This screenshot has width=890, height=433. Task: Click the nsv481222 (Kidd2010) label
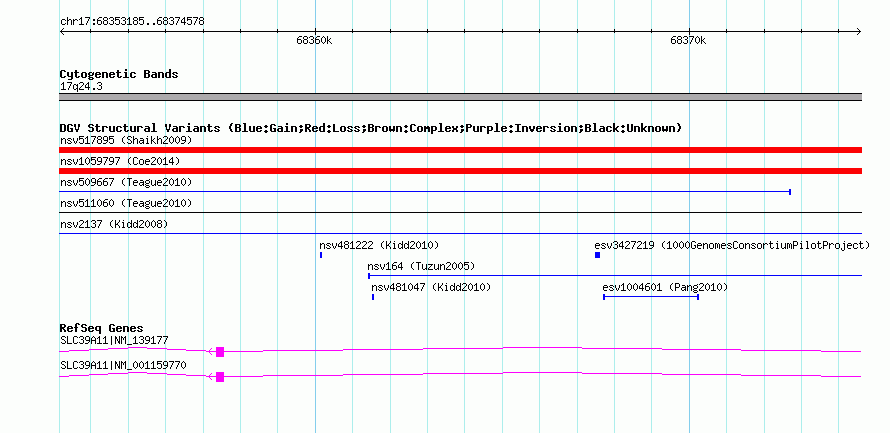379,245
